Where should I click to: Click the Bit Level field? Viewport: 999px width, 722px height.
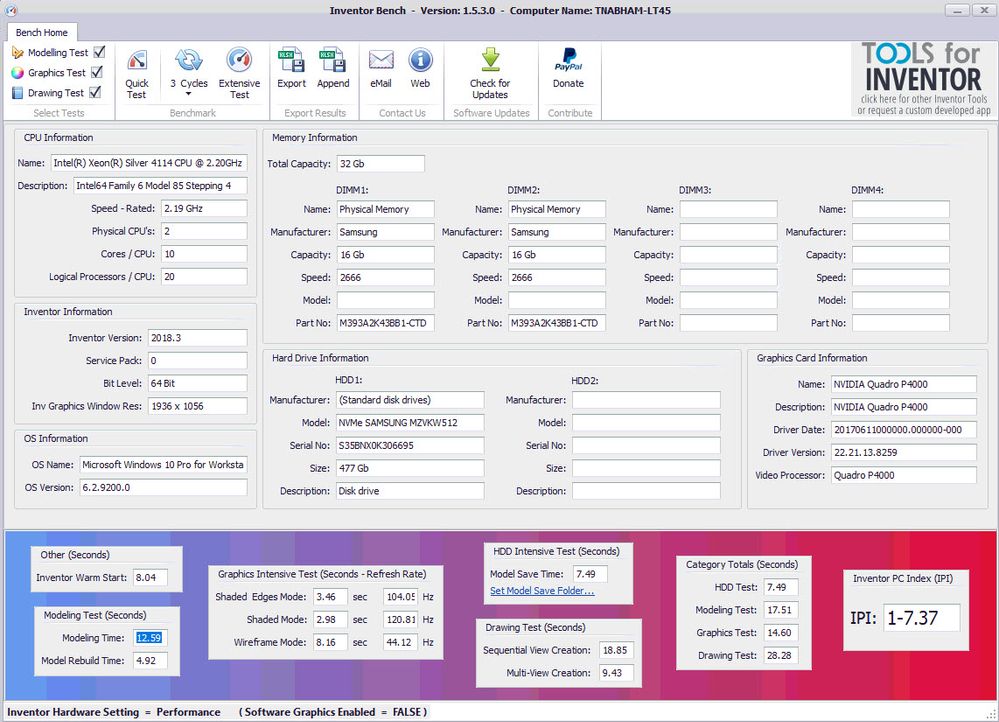tap(198, 384)
